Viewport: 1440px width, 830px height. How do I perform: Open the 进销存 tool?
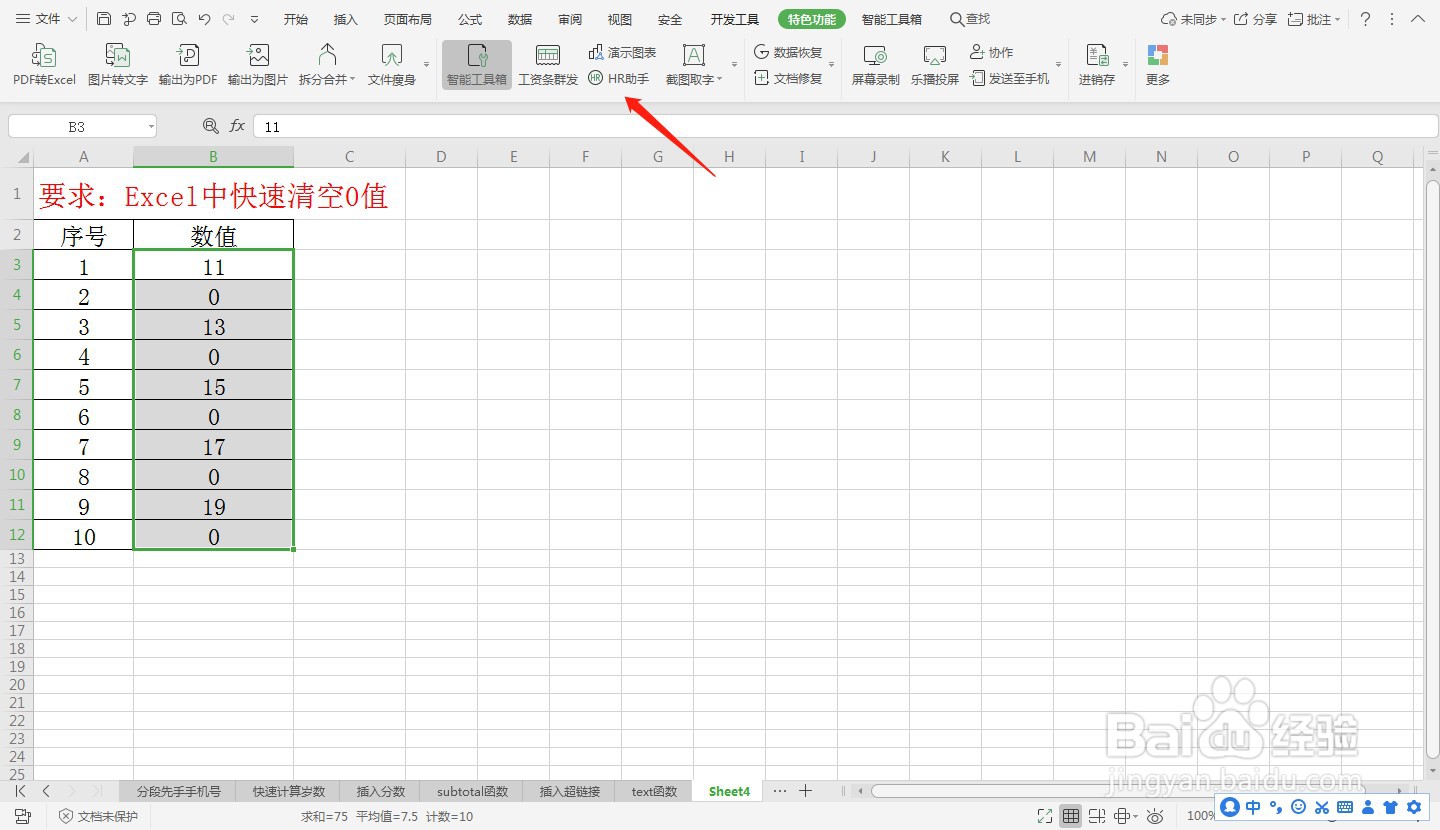[1097, 65]
